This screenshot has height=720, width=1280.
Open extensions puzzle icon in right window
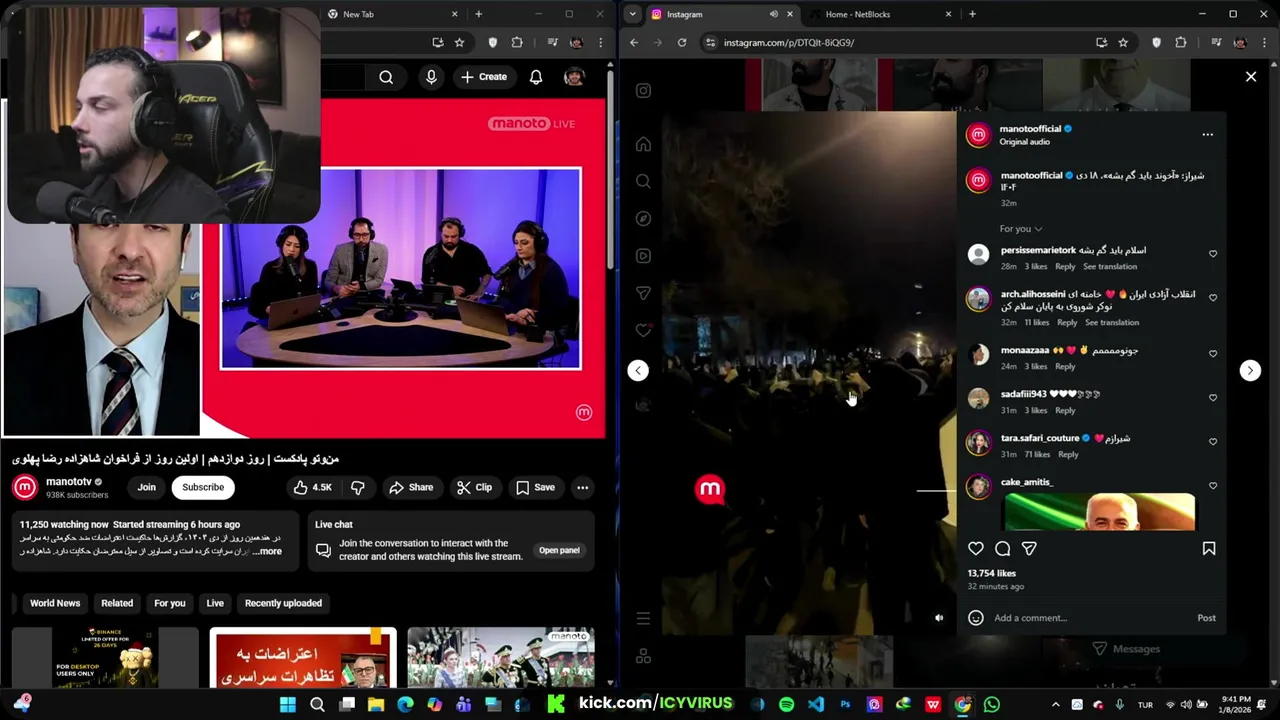coord(1181,43)
